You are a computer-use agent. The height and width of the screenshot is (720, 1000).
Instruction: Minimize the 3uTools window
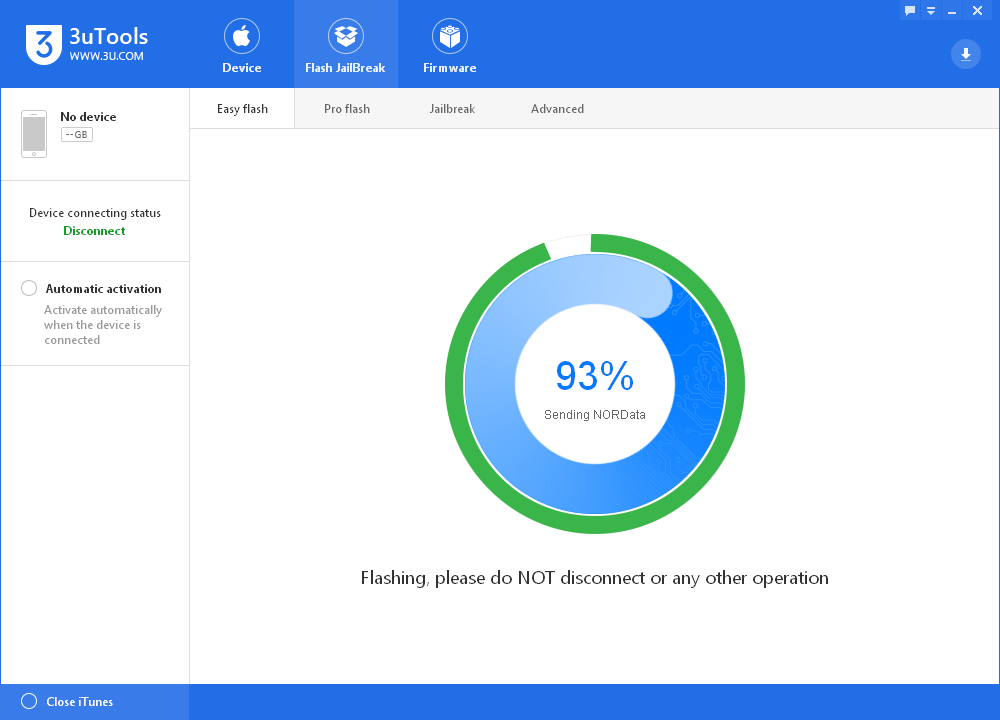(x=952, y=11)
